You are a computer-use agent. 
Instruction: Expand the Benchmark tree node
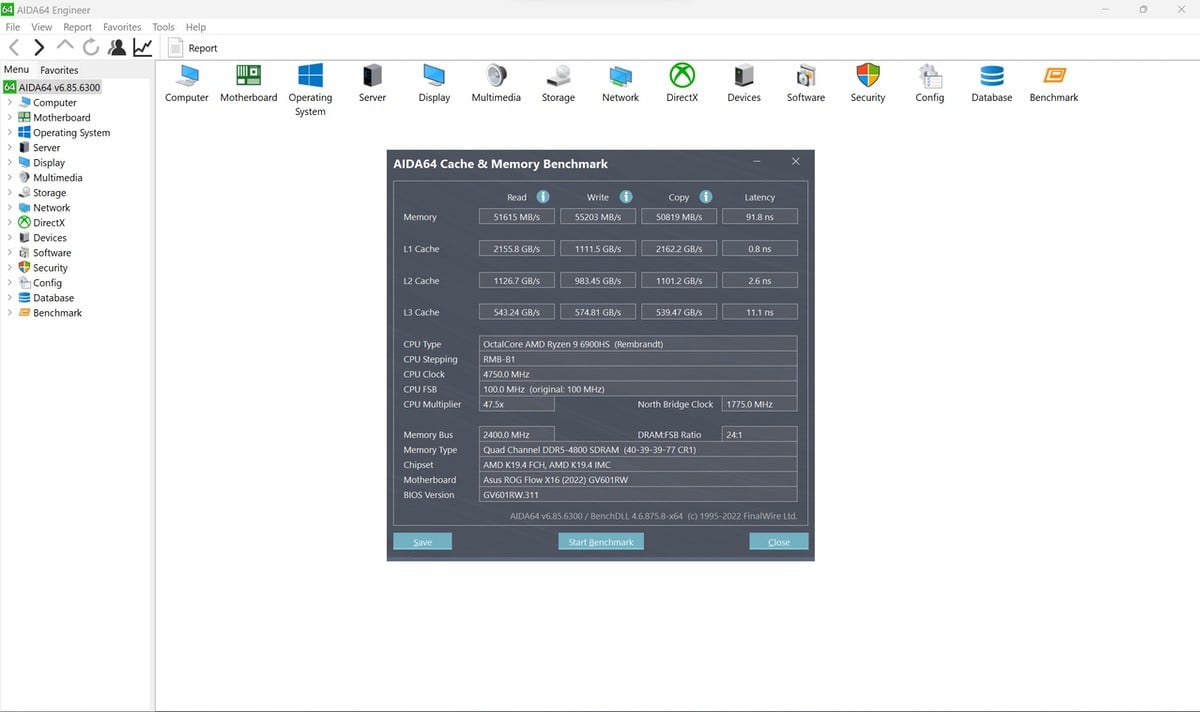(x=10, y=312)
